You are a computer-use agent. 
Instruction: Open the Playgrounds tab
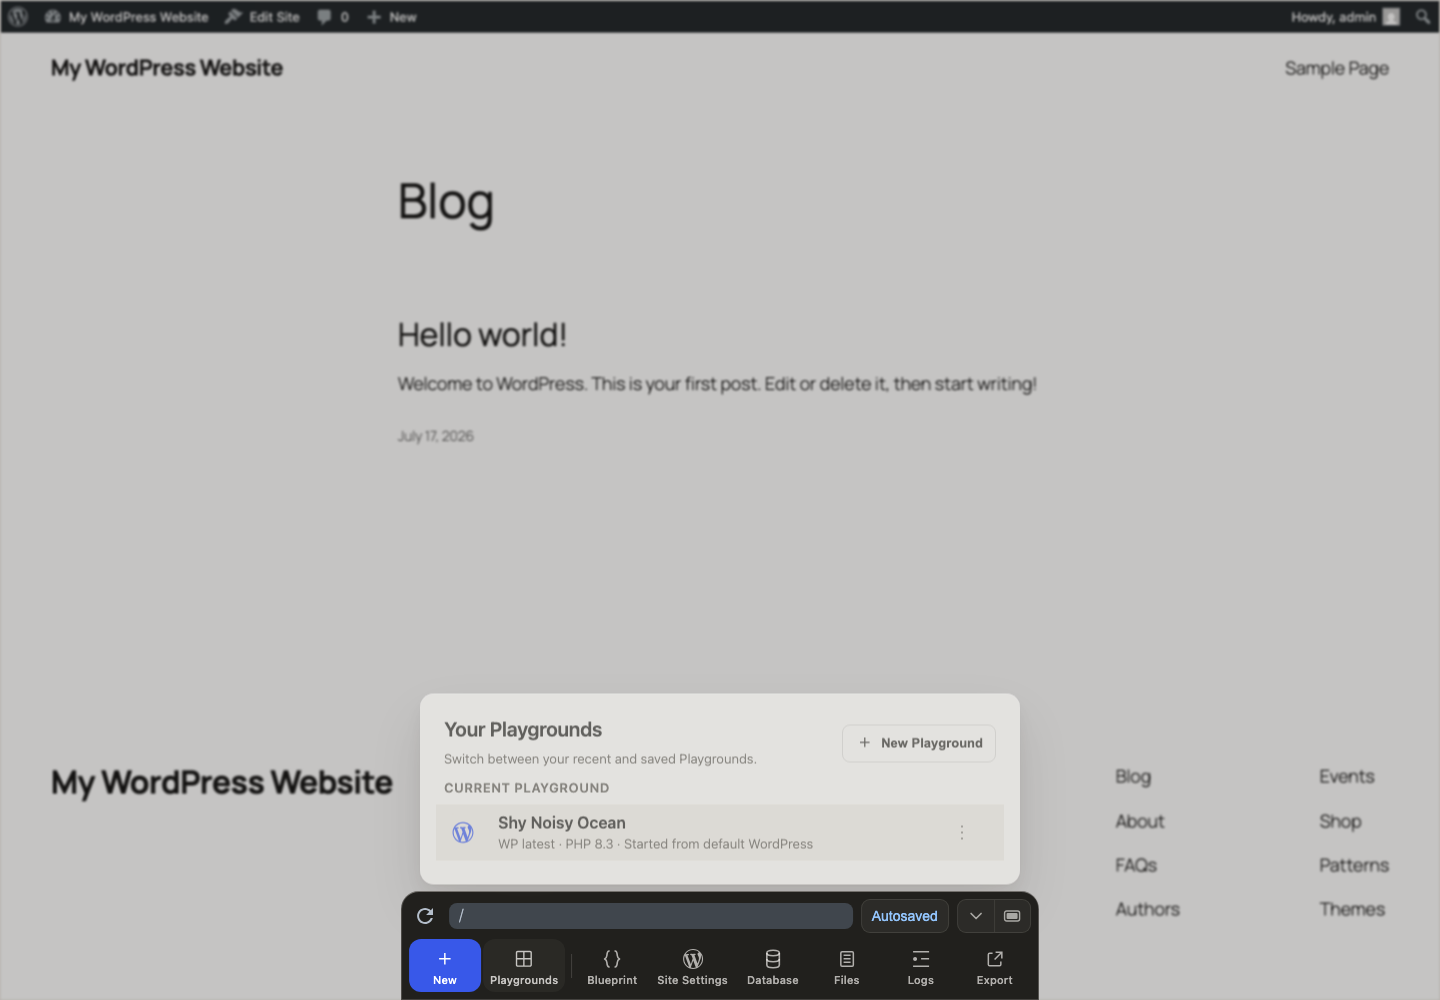524,966
